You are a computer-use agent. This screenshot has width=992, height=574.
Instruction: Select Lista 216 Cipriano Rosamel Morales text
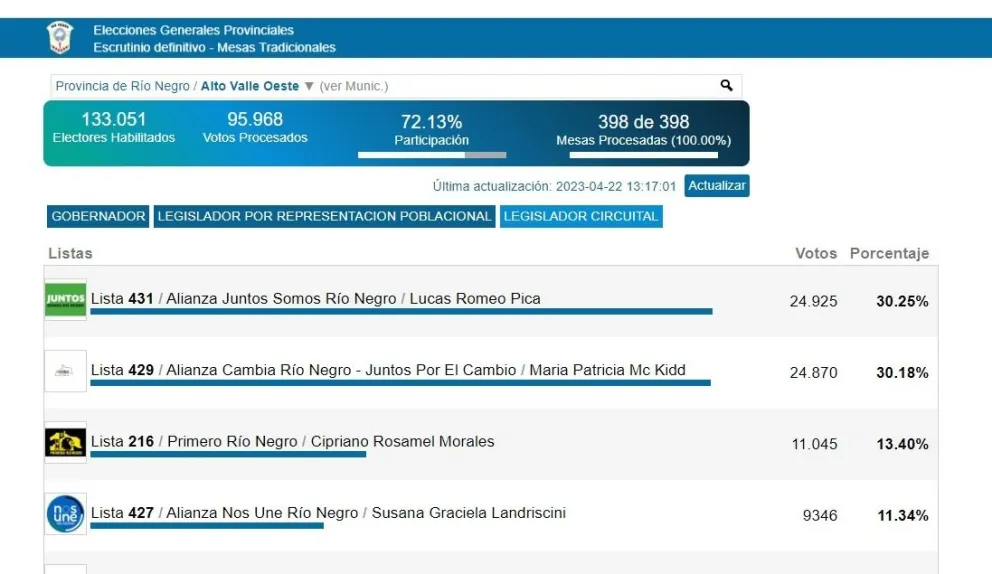[x=292, y=442]
